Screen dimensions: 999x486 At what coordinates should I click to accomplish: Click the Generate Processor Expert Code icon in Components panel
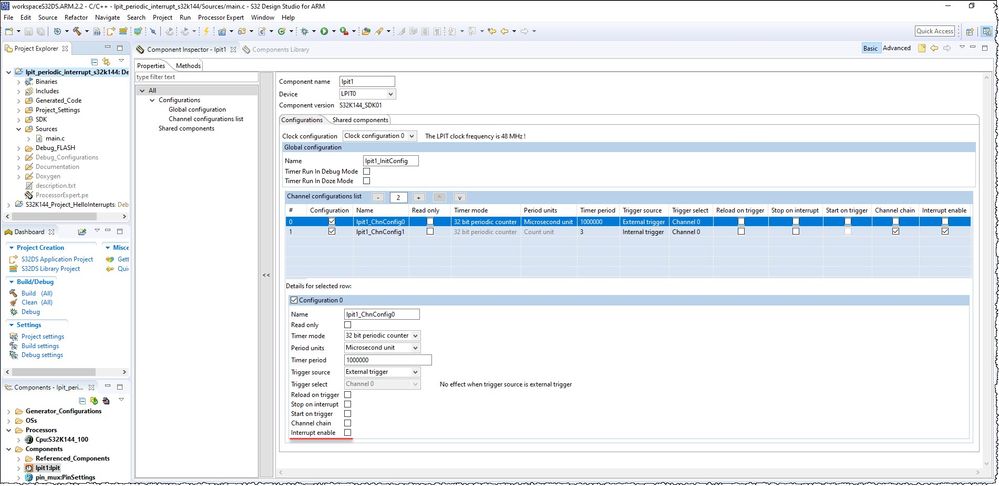94,401
